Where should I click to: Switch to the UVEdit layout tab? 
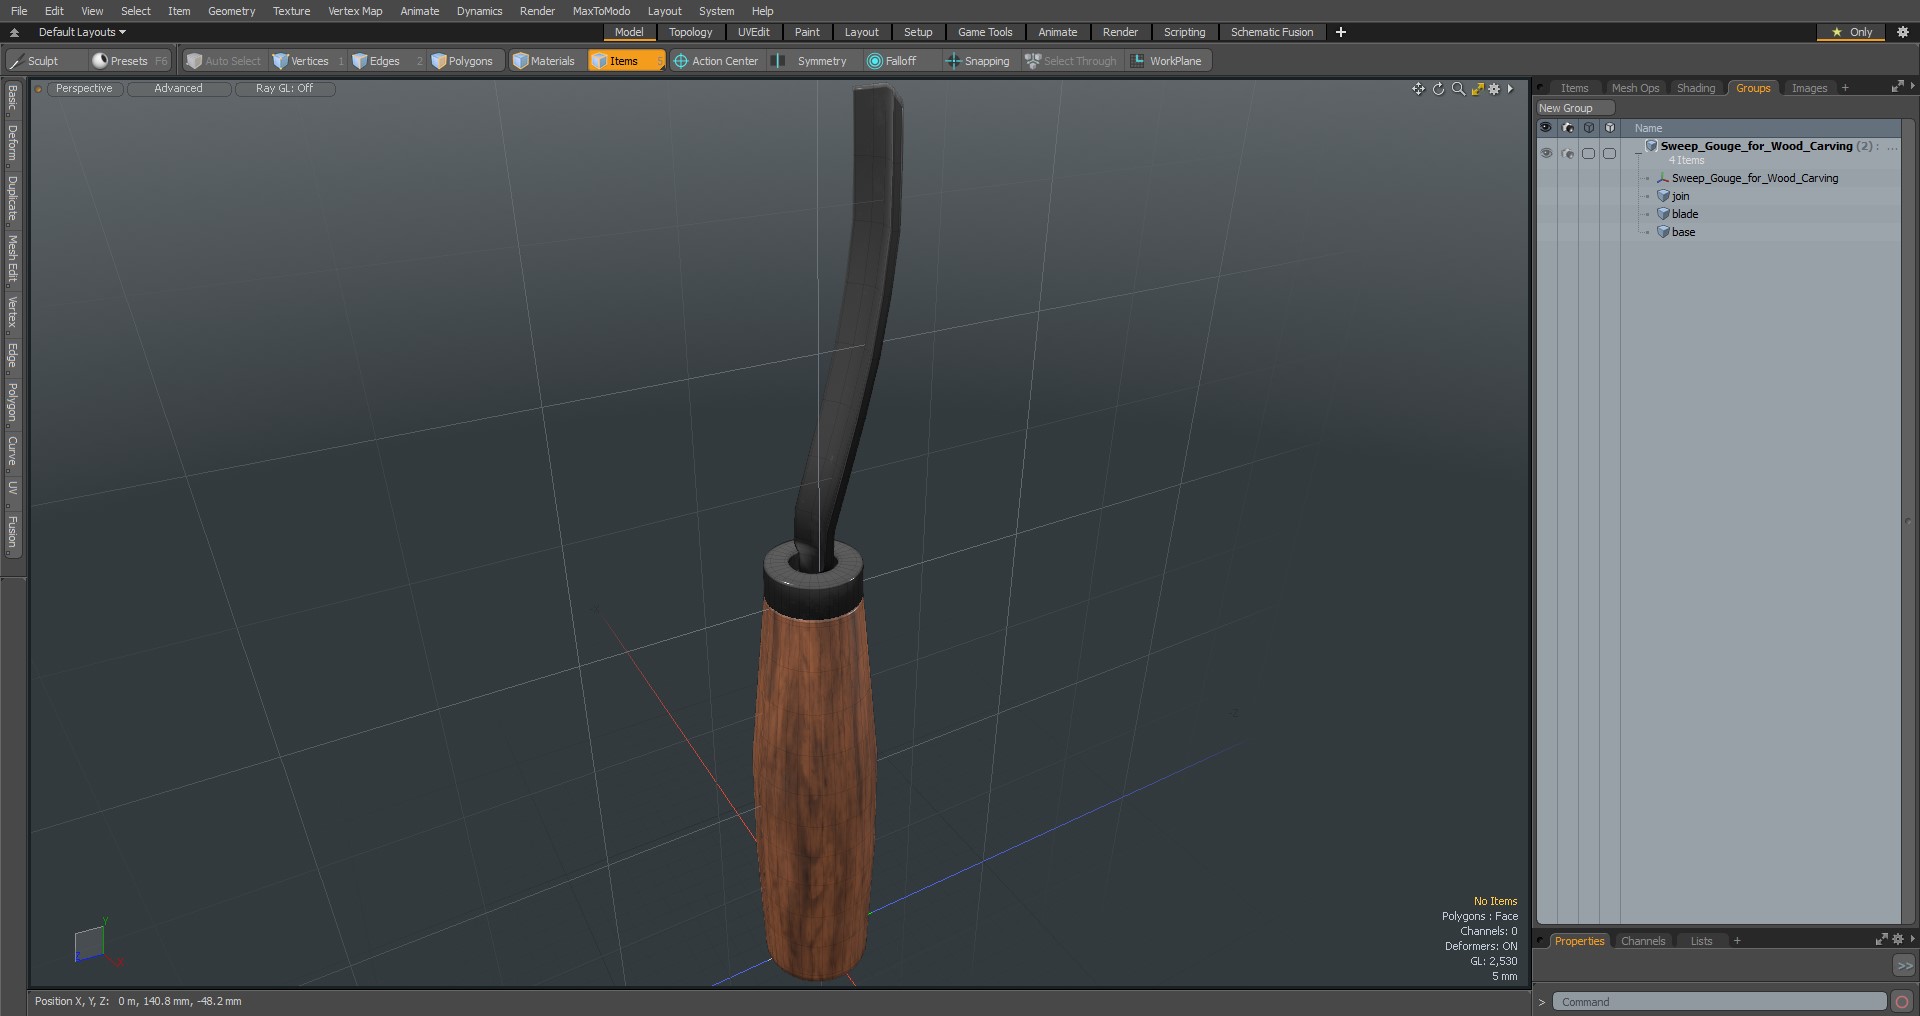(x=754, y=32)
